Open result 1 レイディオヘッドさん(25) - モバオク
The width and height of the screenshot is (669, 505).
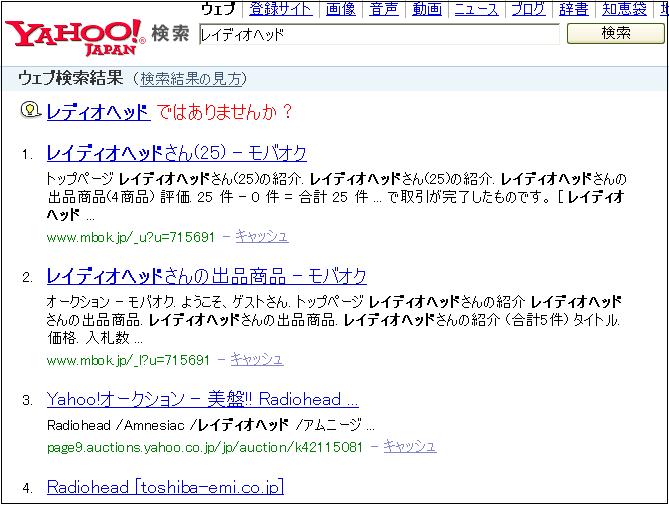(x=177, y=154)
